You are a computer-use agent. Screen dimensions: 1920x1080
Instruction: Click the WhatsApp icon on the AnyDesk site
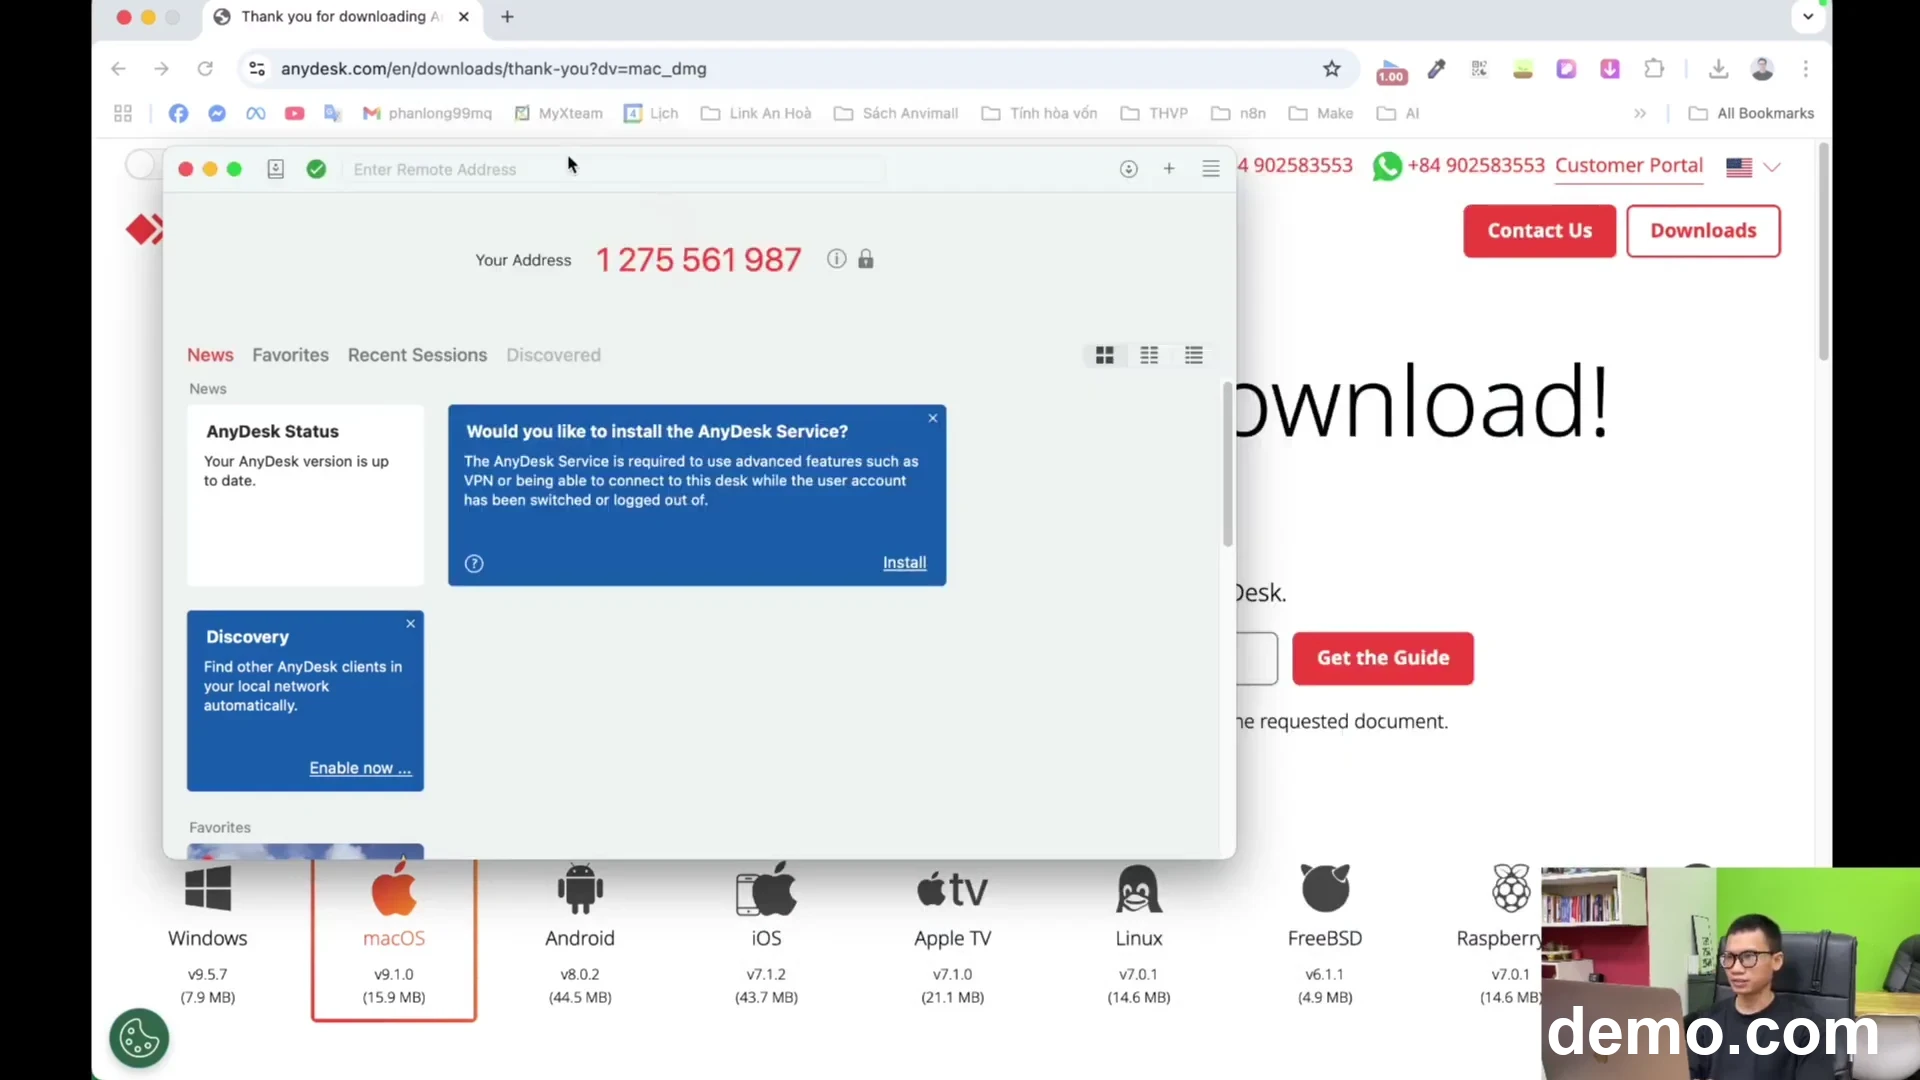(1387, 166)
